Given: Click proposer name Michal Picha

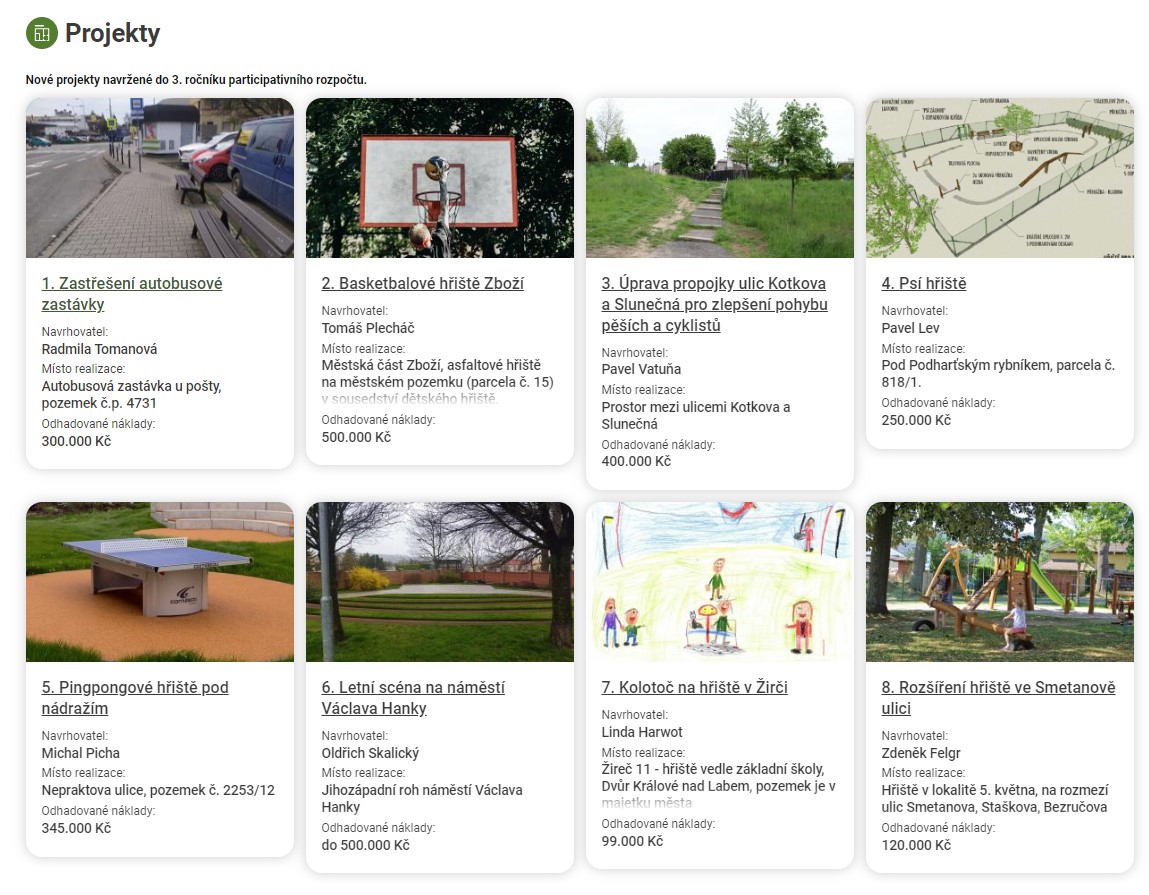Looking at the screenshot, I should pyautogui.click(x=81, y=753).
